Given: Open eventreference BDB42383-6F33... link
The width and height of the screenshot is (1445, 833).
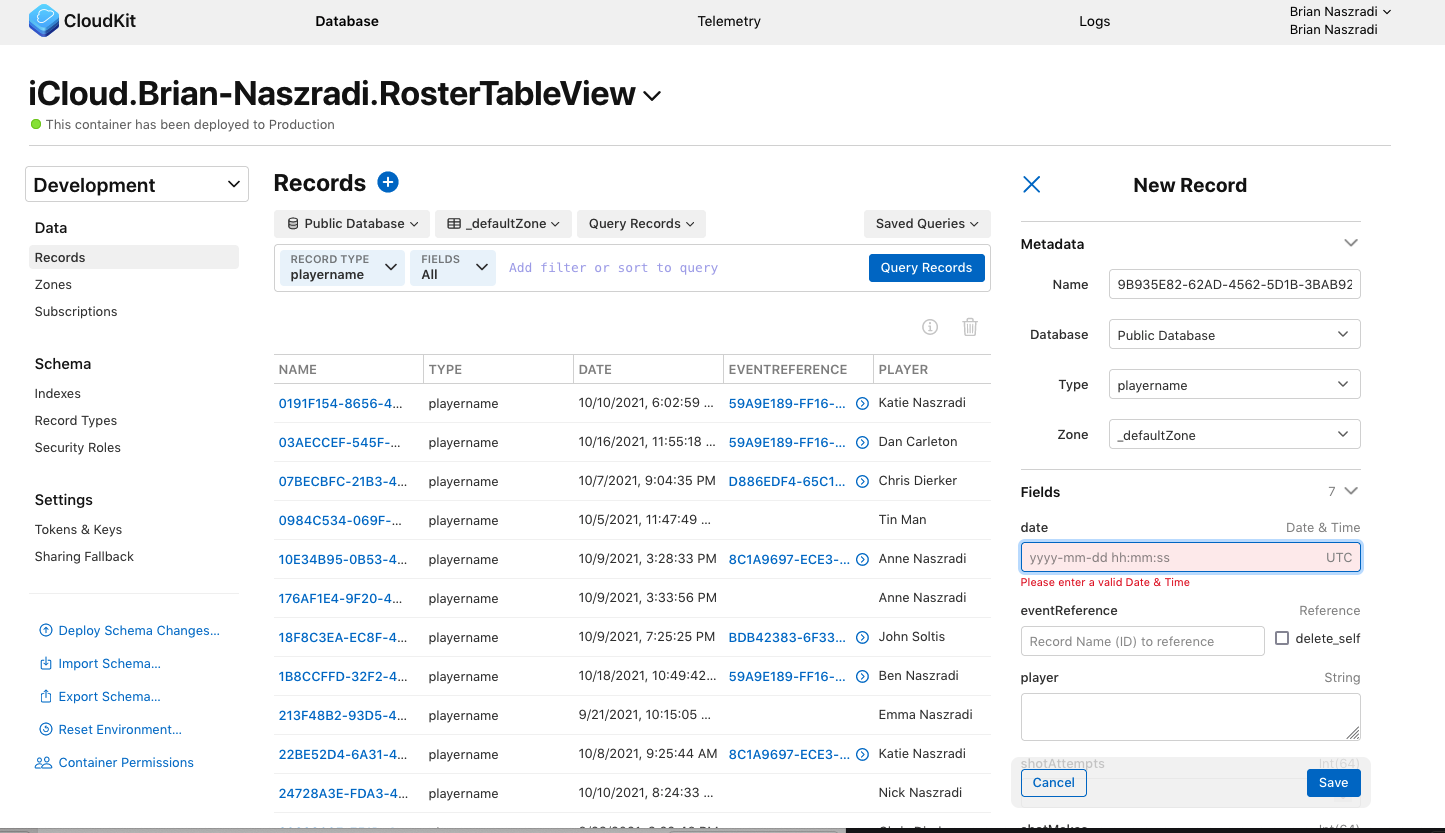Looking at the screenshot, I should point(787,637).
